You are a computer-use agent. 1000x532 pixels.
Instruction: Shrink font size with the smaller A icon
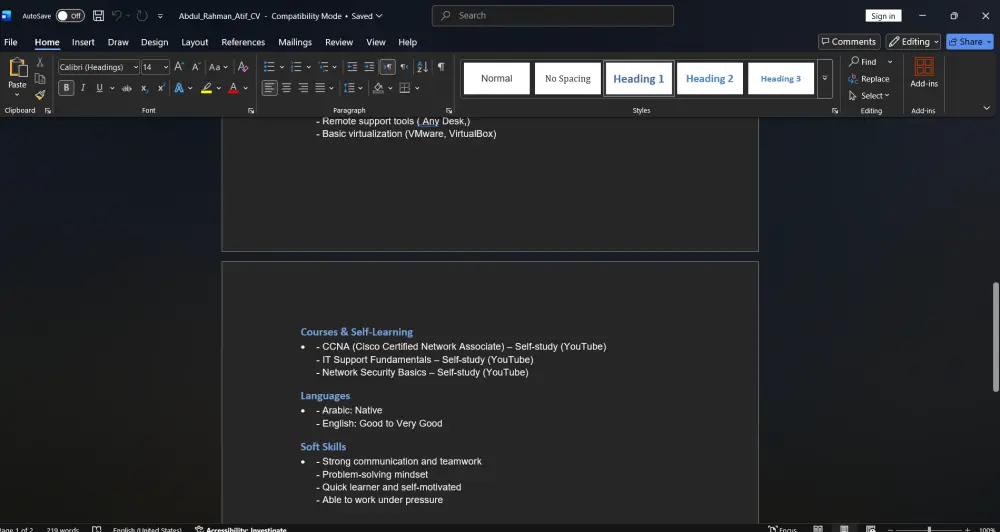[196, 67]
